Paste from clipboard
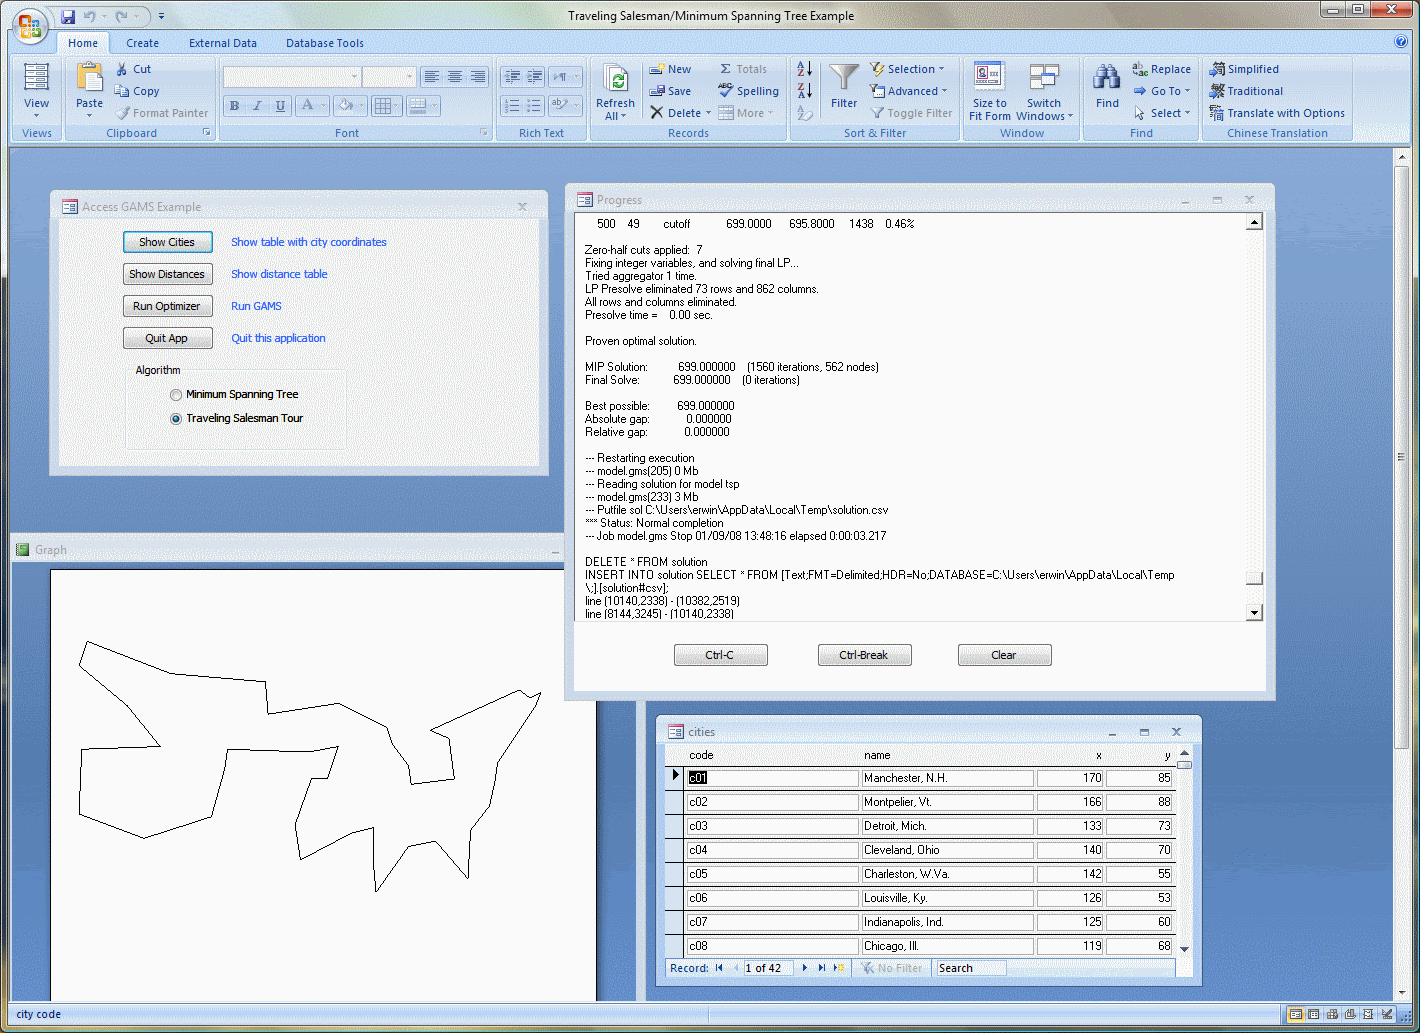 (89, 90)
